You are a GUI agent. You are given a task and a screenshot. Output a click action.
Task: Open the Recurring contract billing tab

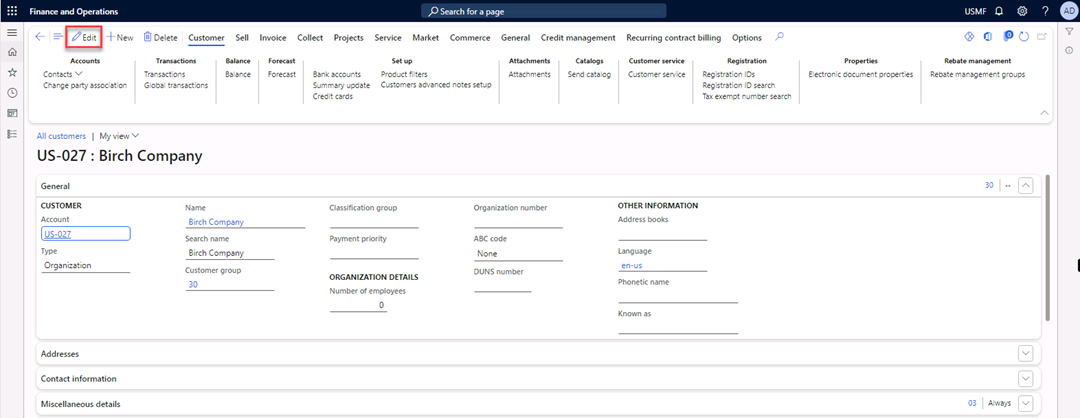674,38
